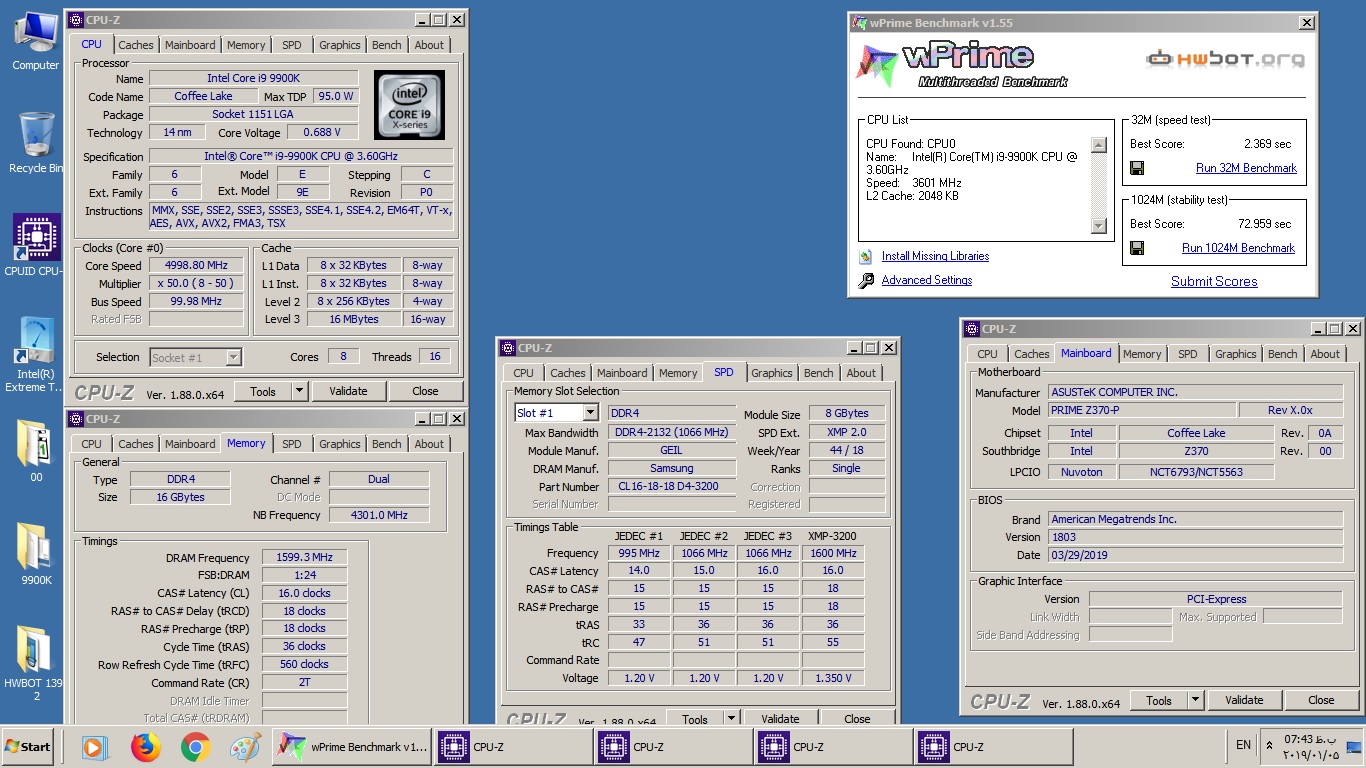Expand the Tools arrow in Mainboard window
Viewport: 1366px width, 768px height.
pyautogui.click(x=1196, y=700)
